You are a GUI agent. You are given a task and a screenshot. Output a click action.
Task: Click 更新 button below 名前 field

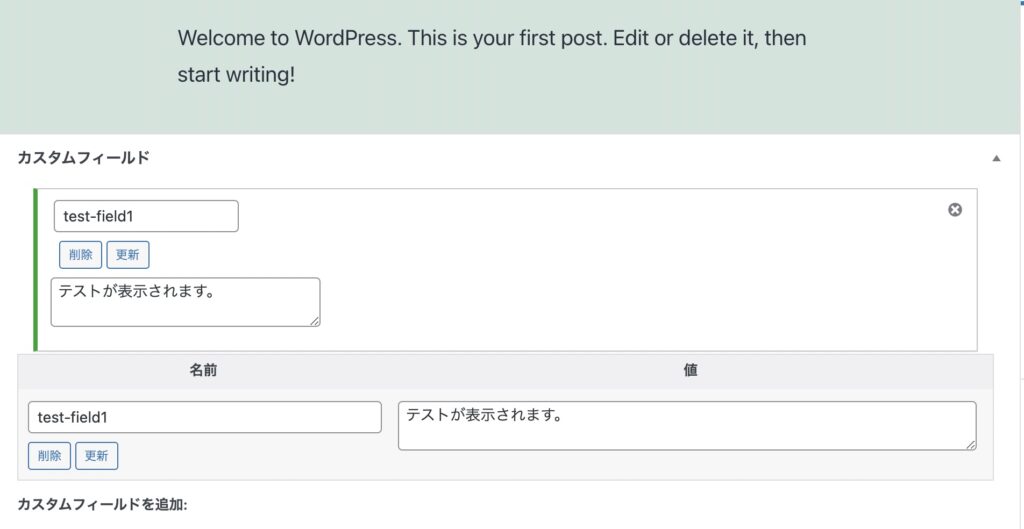(x=97, y=456)
